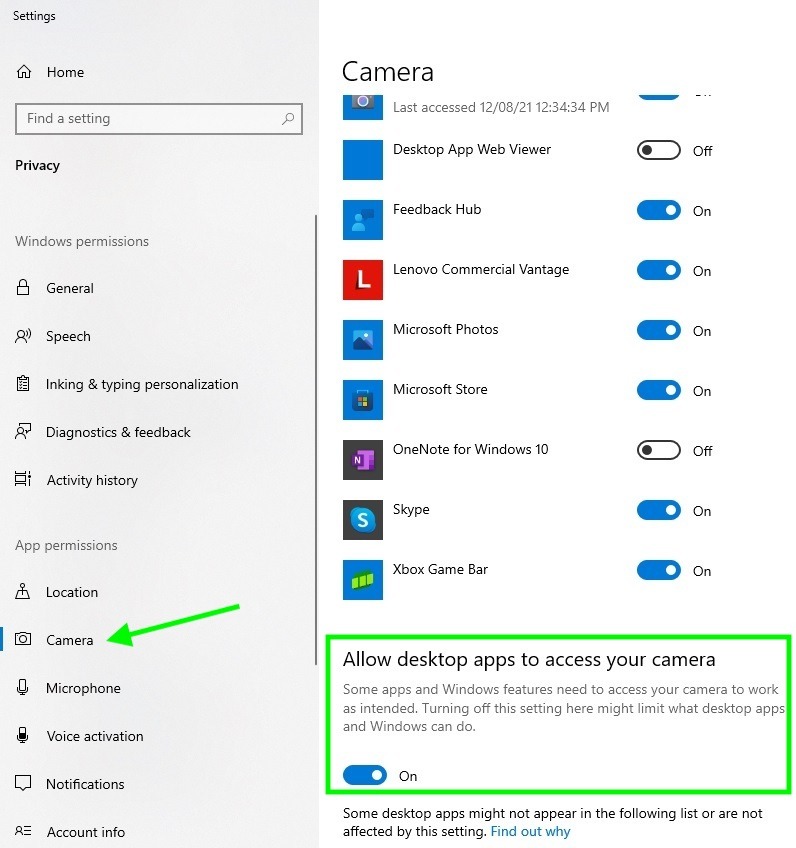Click the General lock icon
The height and width of the screenshot is (848, 796).
[x=23, y=287]
